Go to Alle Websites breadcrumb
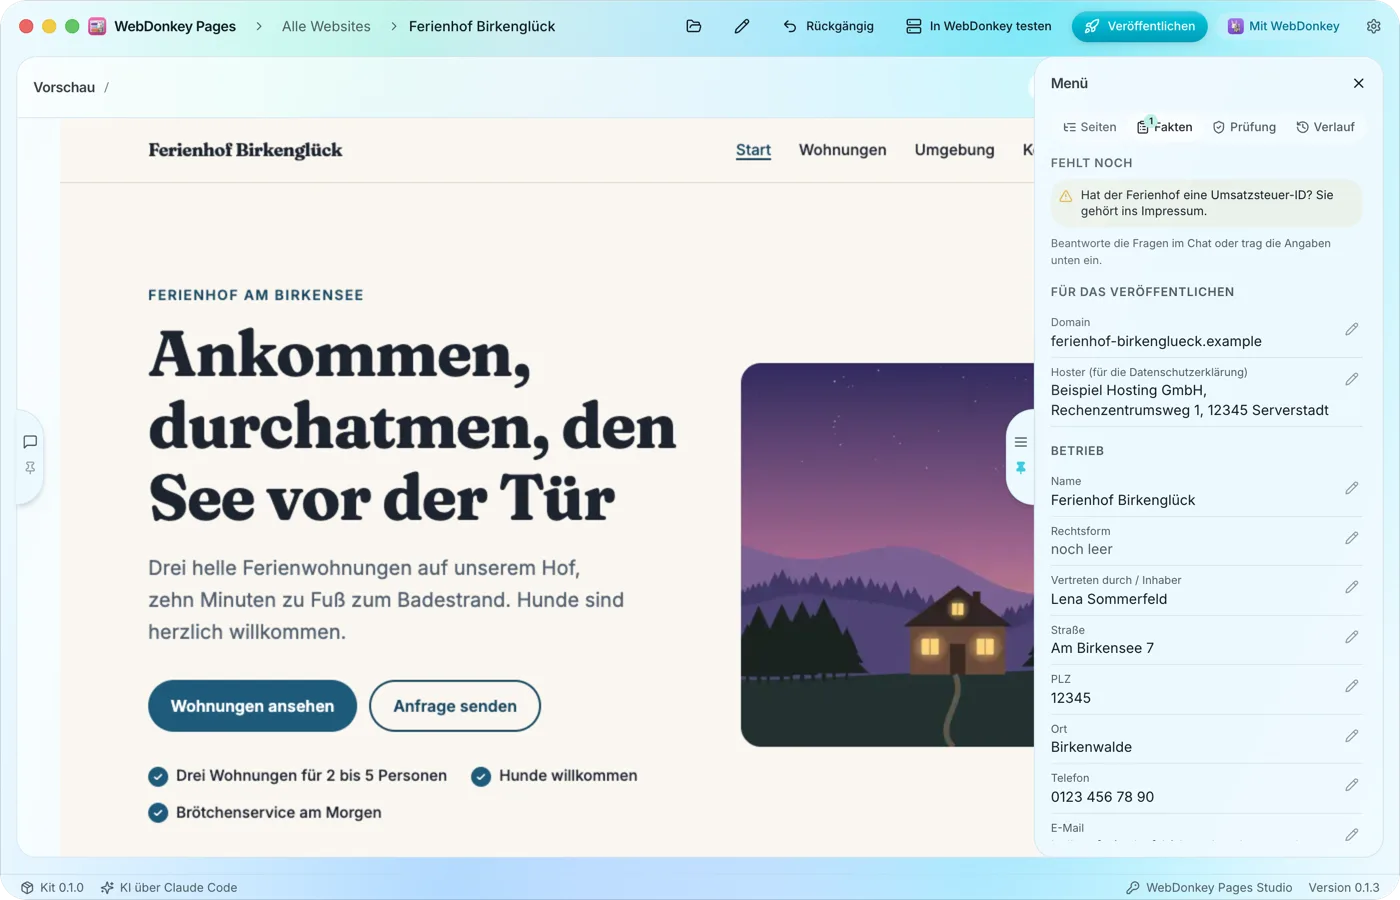Screen dimensions: 1400x900 pyautogui.click(x=326, y=26)
